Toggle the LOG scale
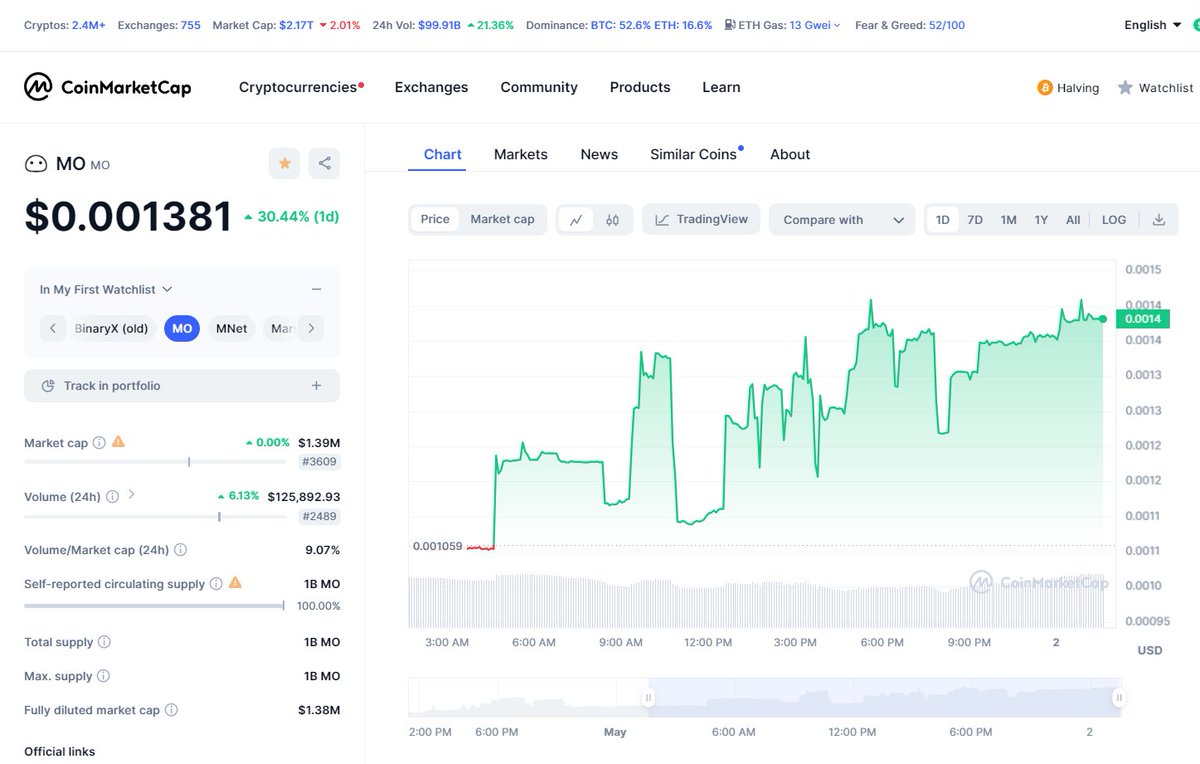 click(x=1114, y=220)
